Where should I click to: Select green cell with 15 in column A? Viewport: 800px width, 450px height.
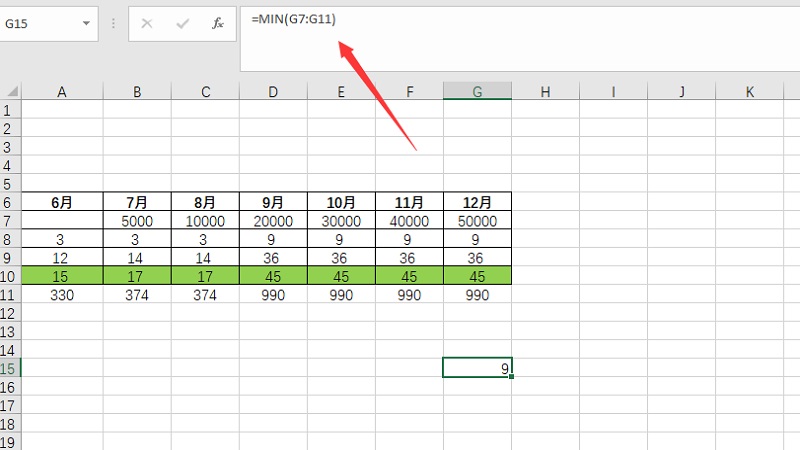tap(62, 276)
